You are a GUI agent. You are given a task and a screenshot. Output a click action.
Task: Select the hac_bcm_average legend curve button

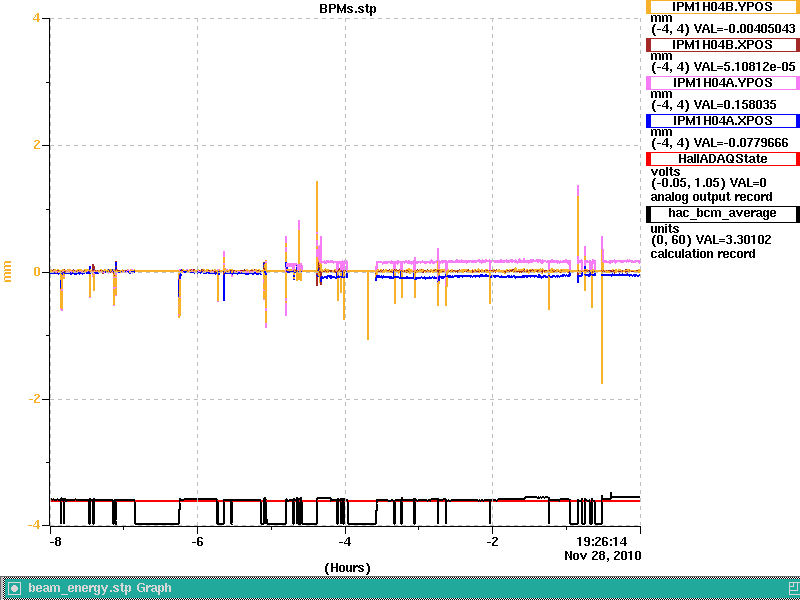722,213
